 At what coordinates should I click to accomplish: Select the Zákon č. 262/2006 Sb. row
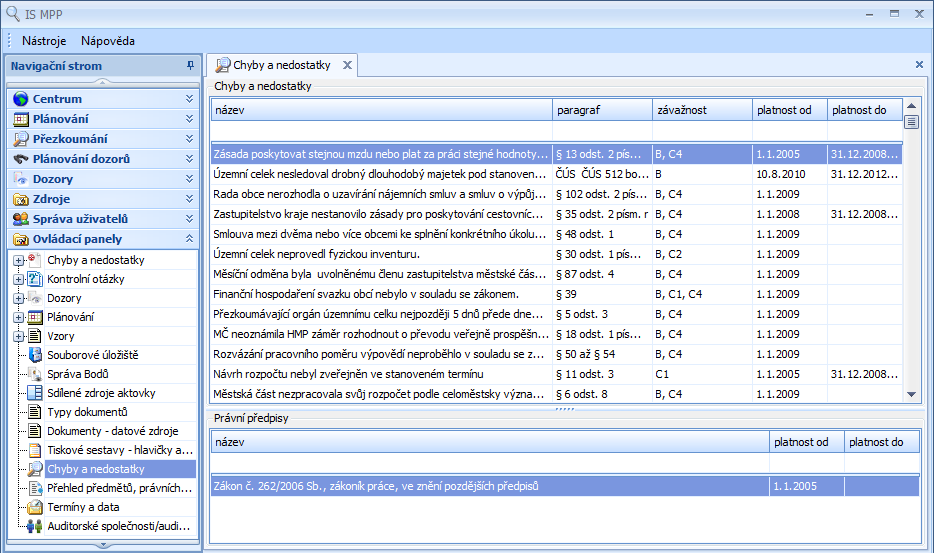(565, 486)
